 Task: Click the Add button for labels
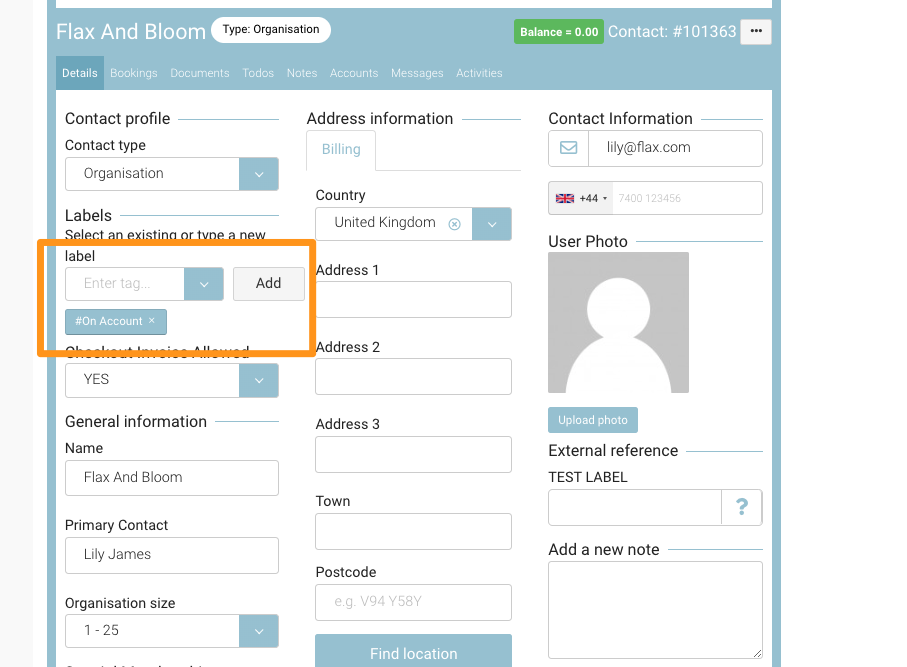point(268,284)
